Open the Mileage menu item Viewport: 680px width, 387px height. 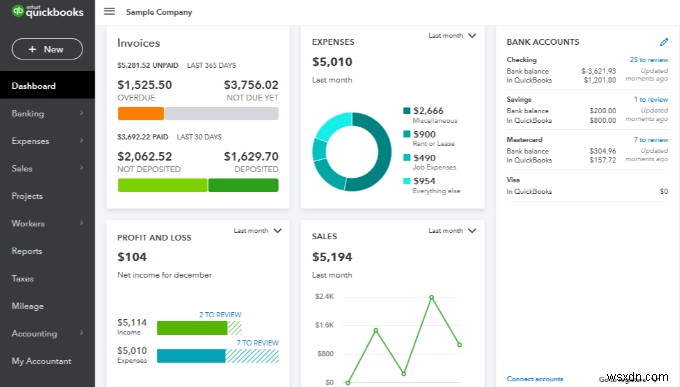point(28,306)
